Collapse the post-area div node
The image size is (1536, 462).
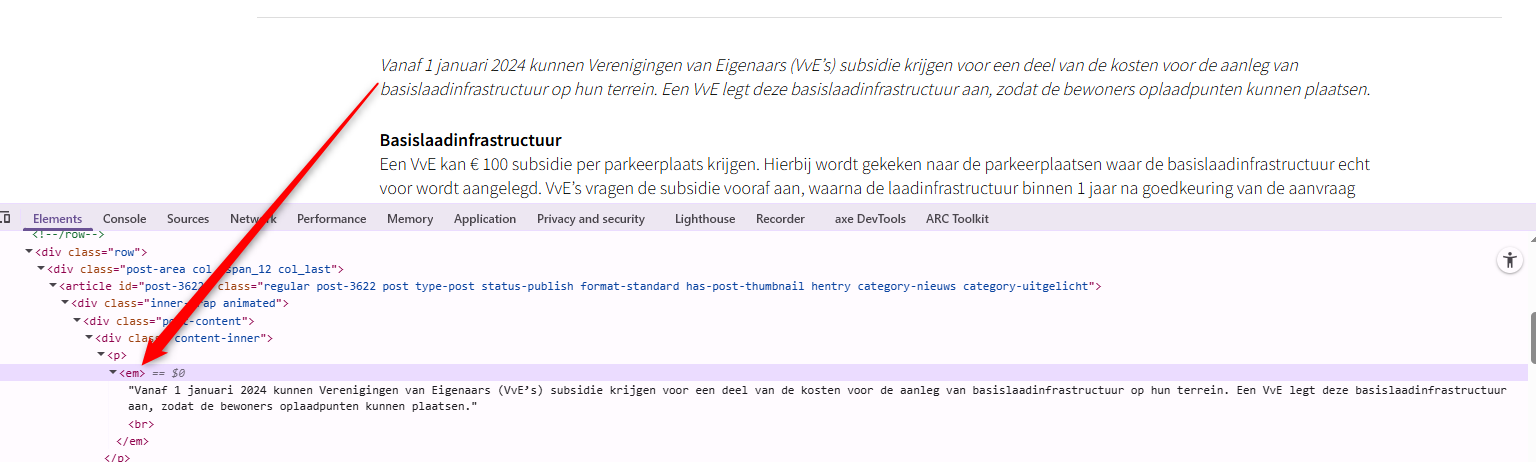coord(41,269)
